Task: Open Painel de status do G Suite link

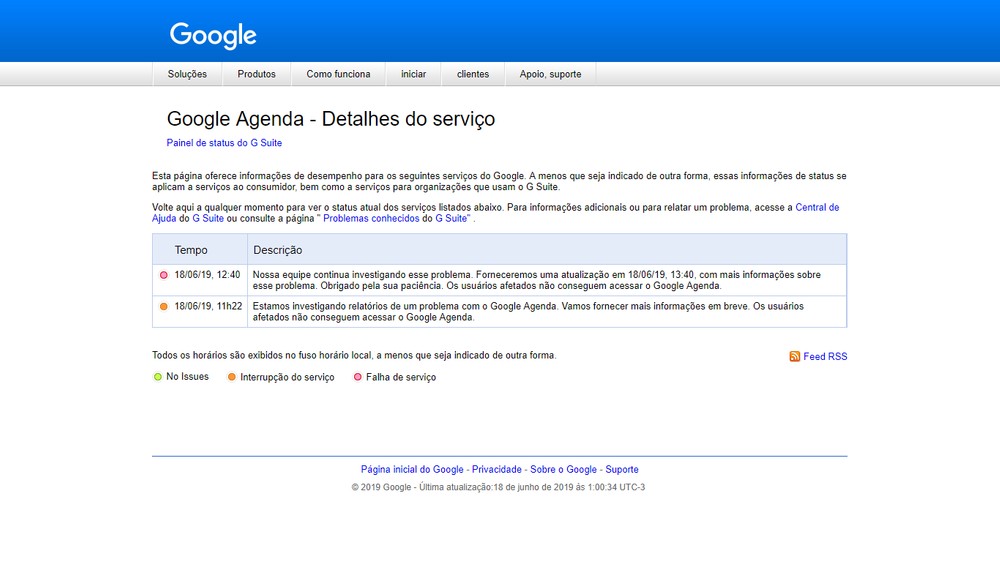Action: [224, 143]
